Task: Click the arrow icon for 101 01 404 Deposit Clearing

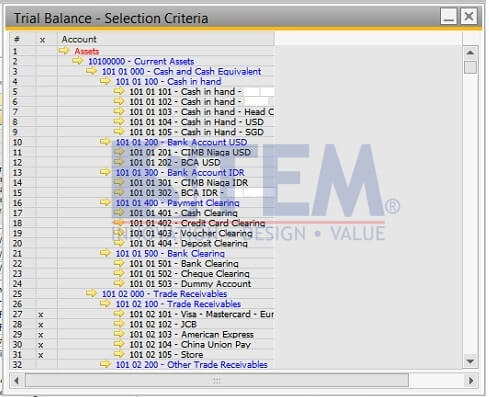Action: (x=119, y=243)
